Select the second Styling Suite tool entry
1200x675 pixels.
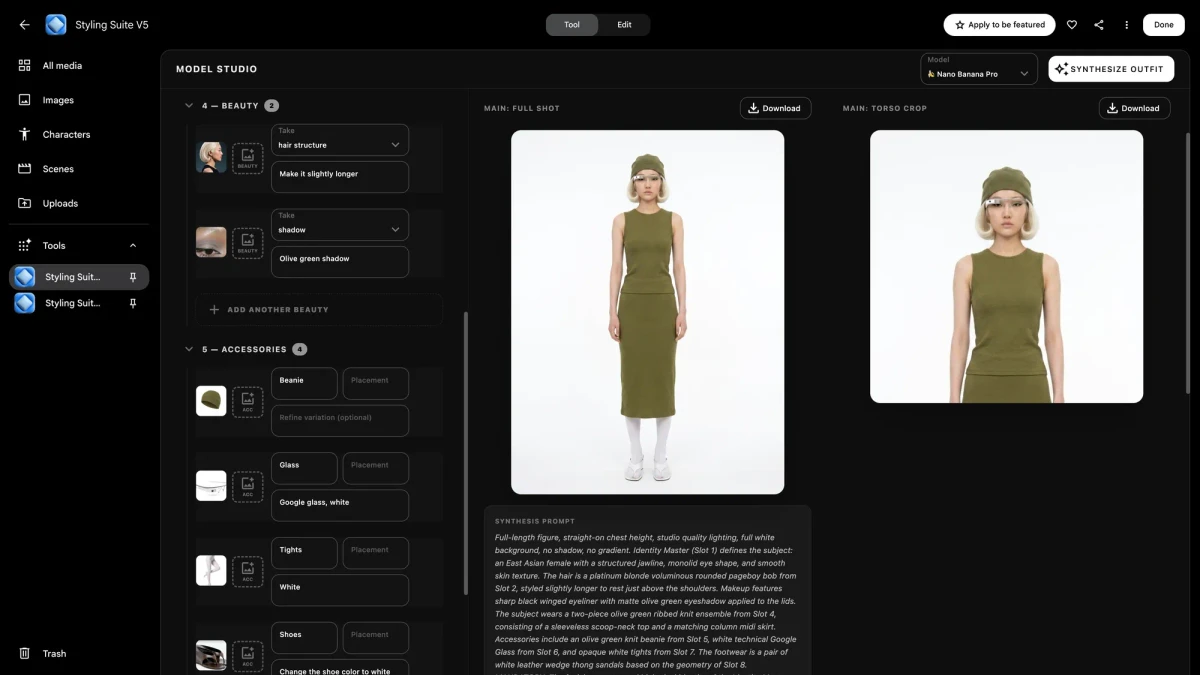click(x=79, y=303)
